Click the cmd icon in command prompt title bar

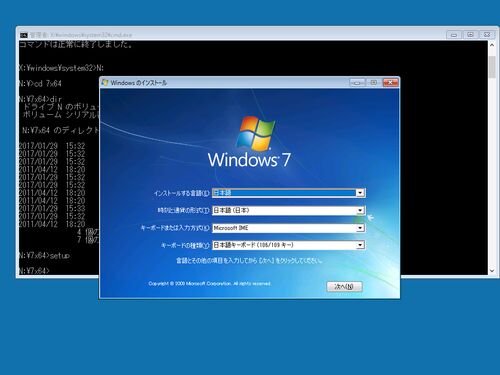(24, 35)
